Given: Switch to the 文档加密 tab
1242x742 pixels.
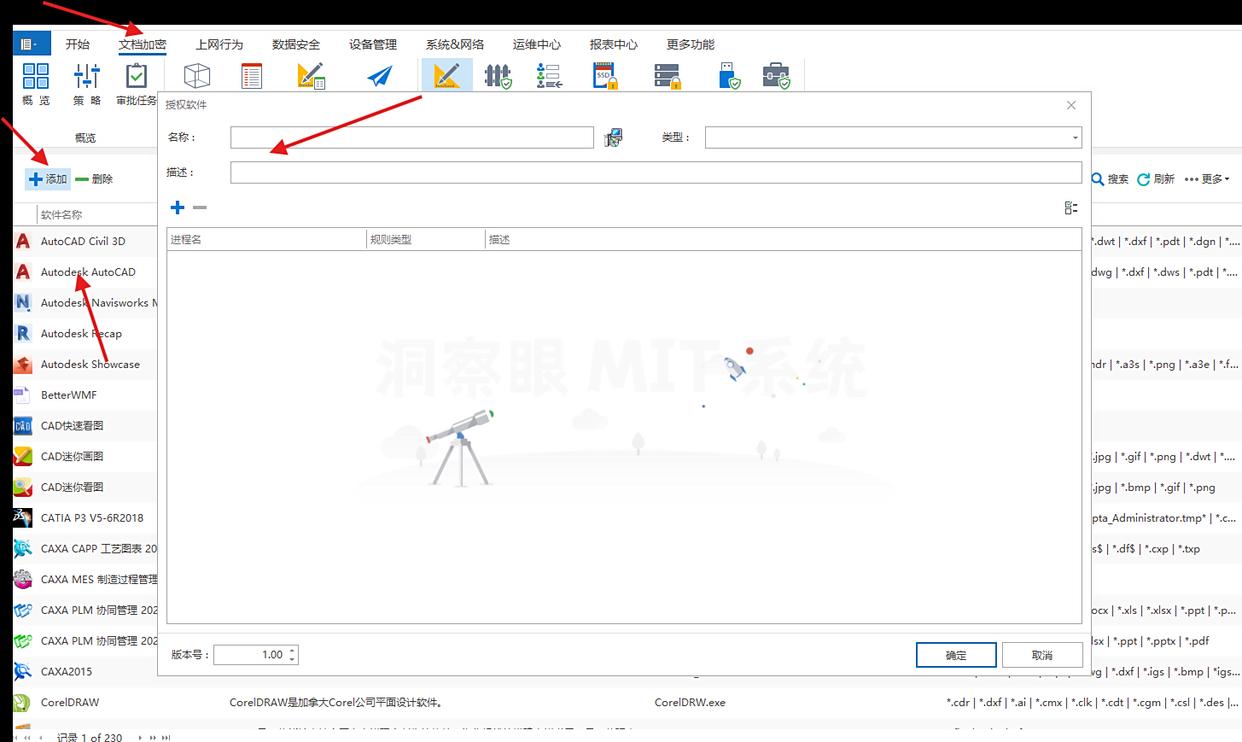Looking at the screenshot, I should (x=142, y=44).
